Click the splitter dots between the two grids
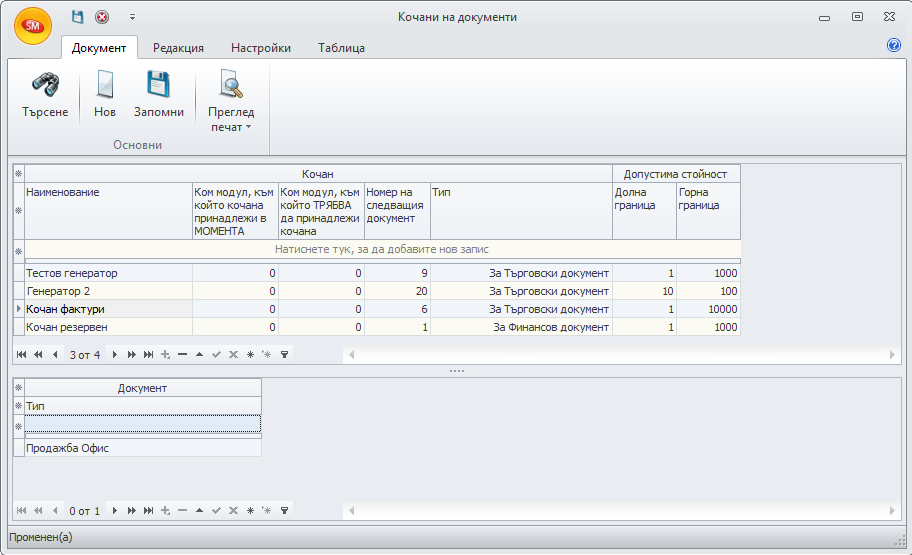This screenshot has width=912, height=555. [457, 371]
